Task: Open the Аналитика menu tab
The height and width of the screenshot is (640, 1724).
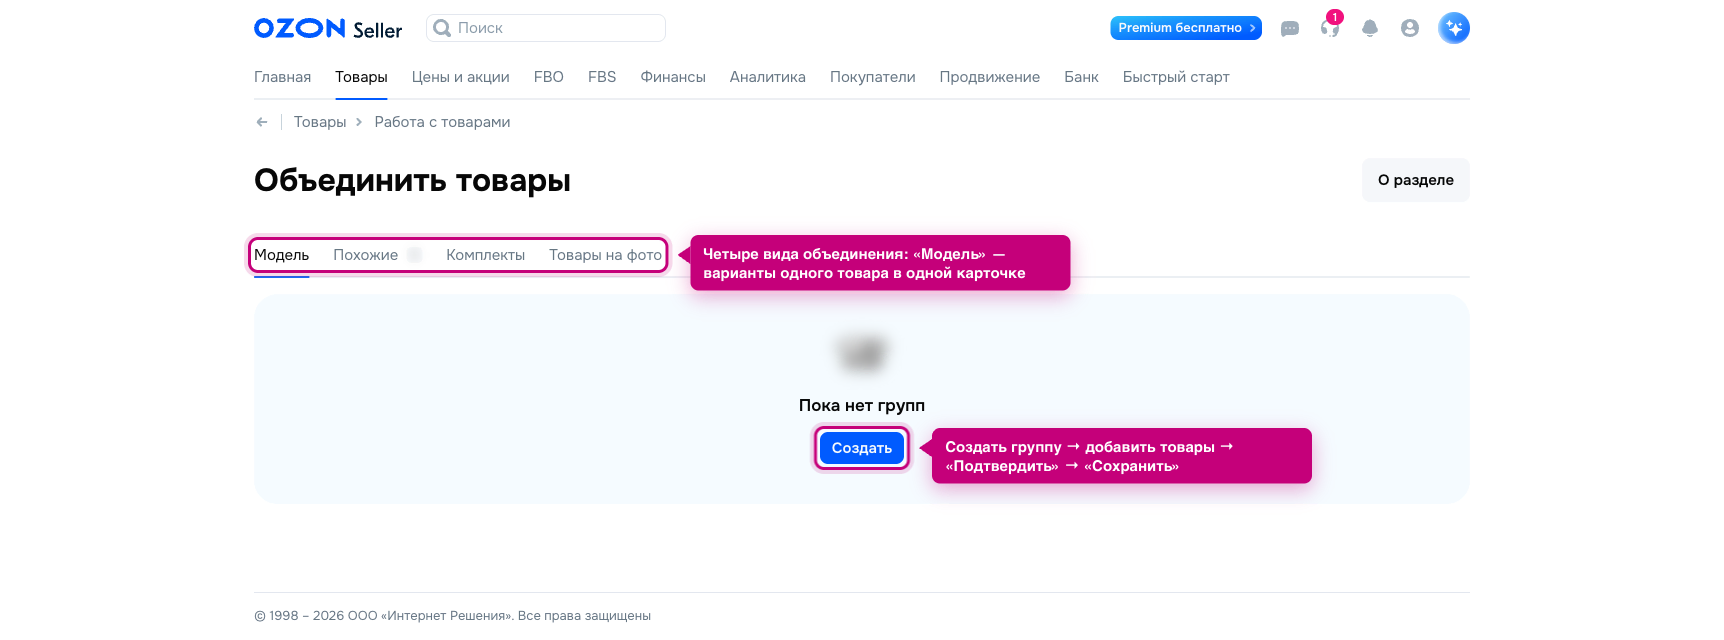Action: pyautogui.click(x=768, y=77)
